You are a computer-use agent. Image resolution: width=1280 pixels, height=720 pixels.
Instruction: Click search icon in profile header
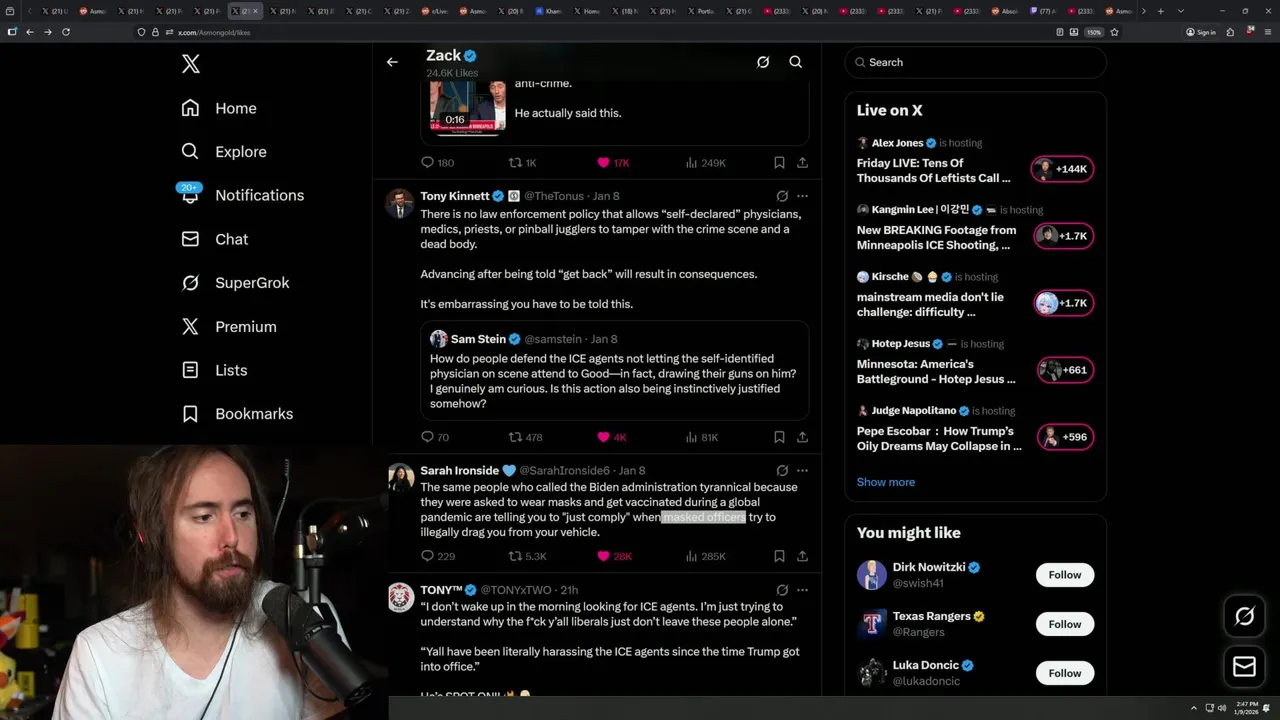pyautogui.click(x=796, y=62)
